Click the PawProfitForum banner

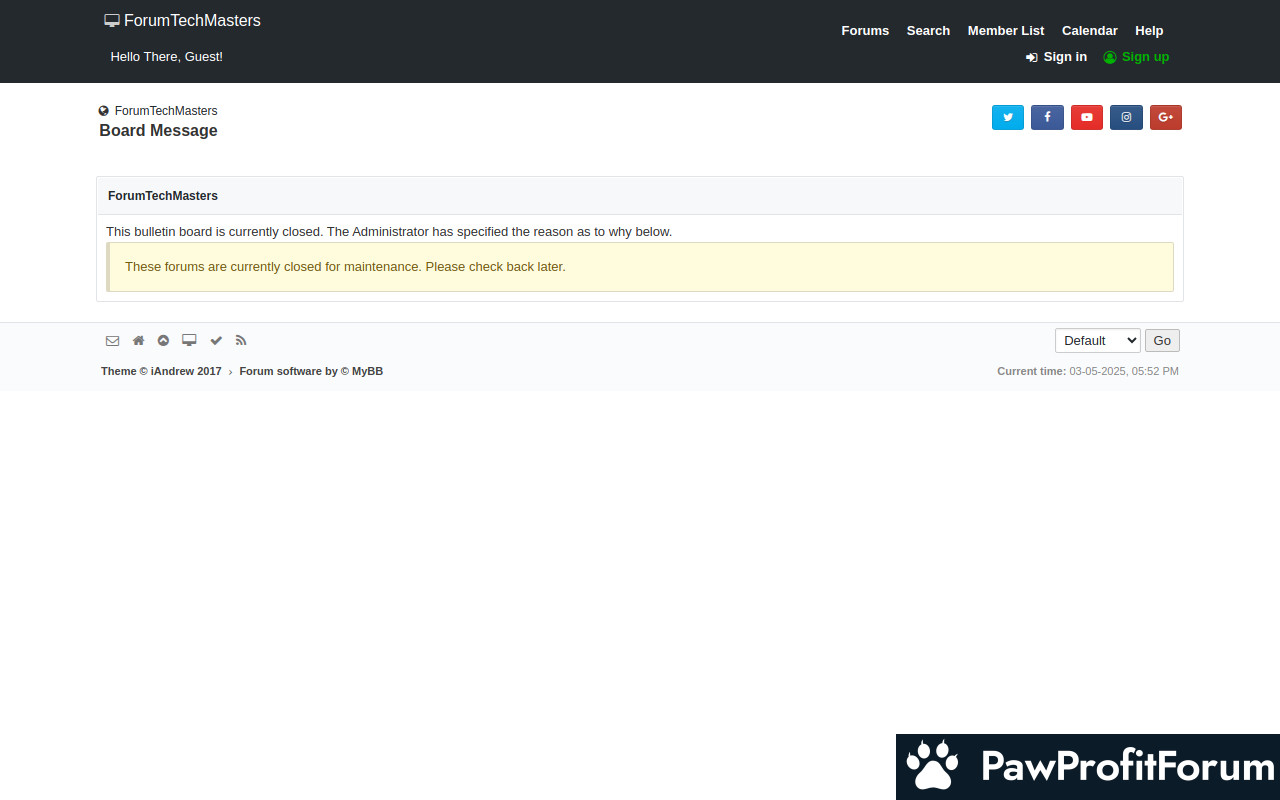(1088, 767)
